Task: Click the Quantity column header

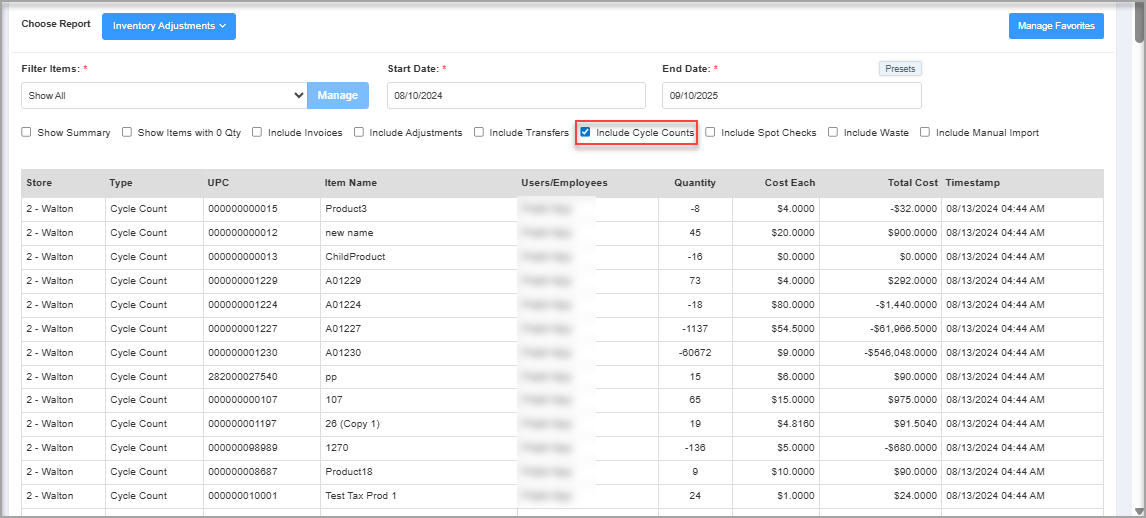Action: click(694, 183)
